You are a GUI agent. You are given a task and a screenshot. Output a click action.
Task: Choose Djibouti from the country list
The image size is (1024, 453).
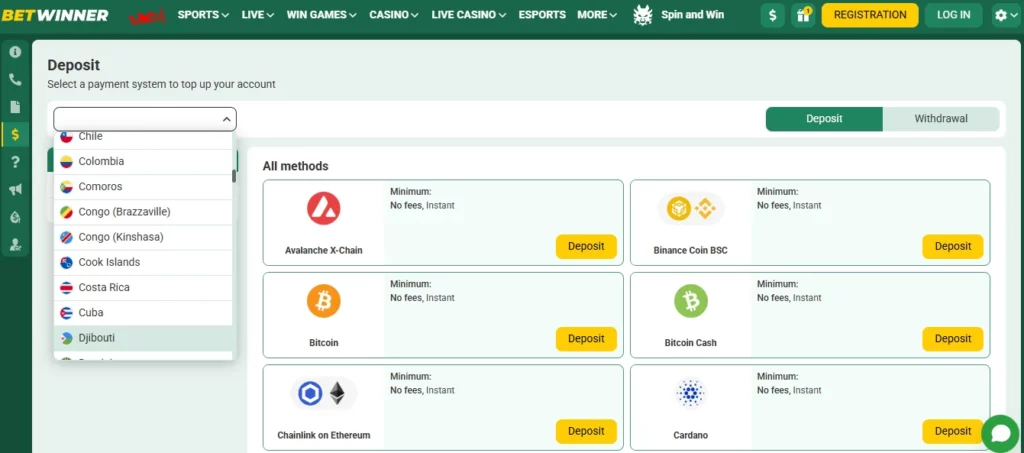pos(143,338)
